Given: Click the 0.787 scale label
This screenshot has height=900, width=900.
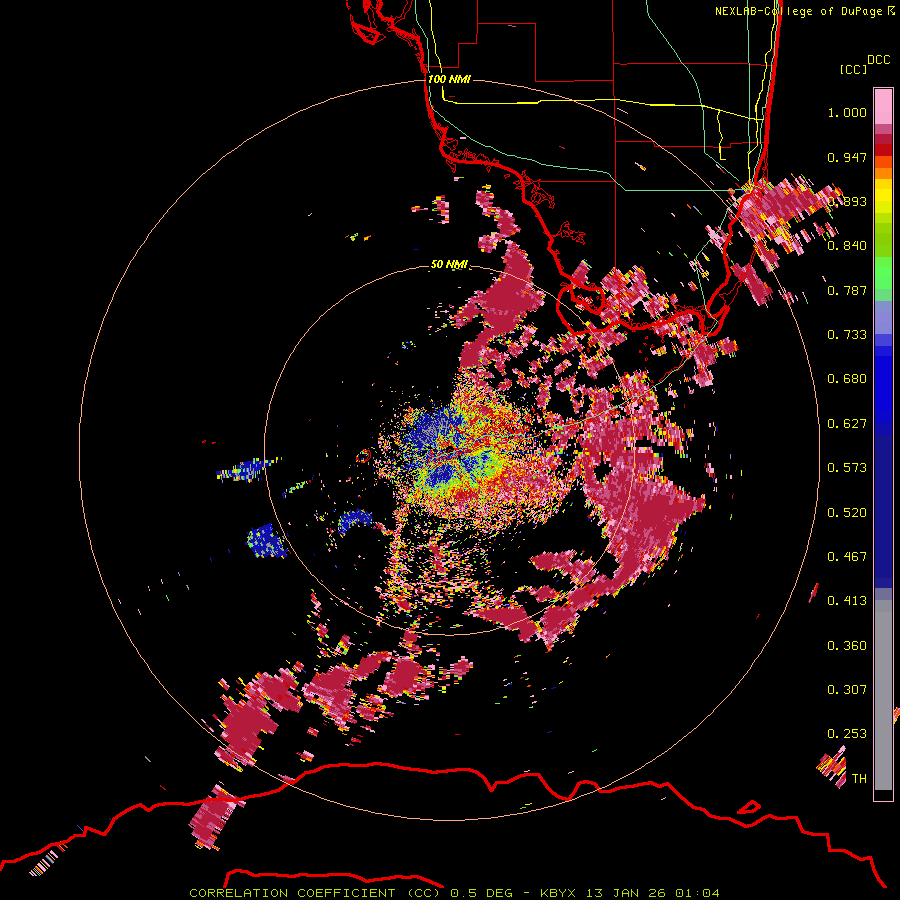Looking at the screenshot, I should point(847,290).
